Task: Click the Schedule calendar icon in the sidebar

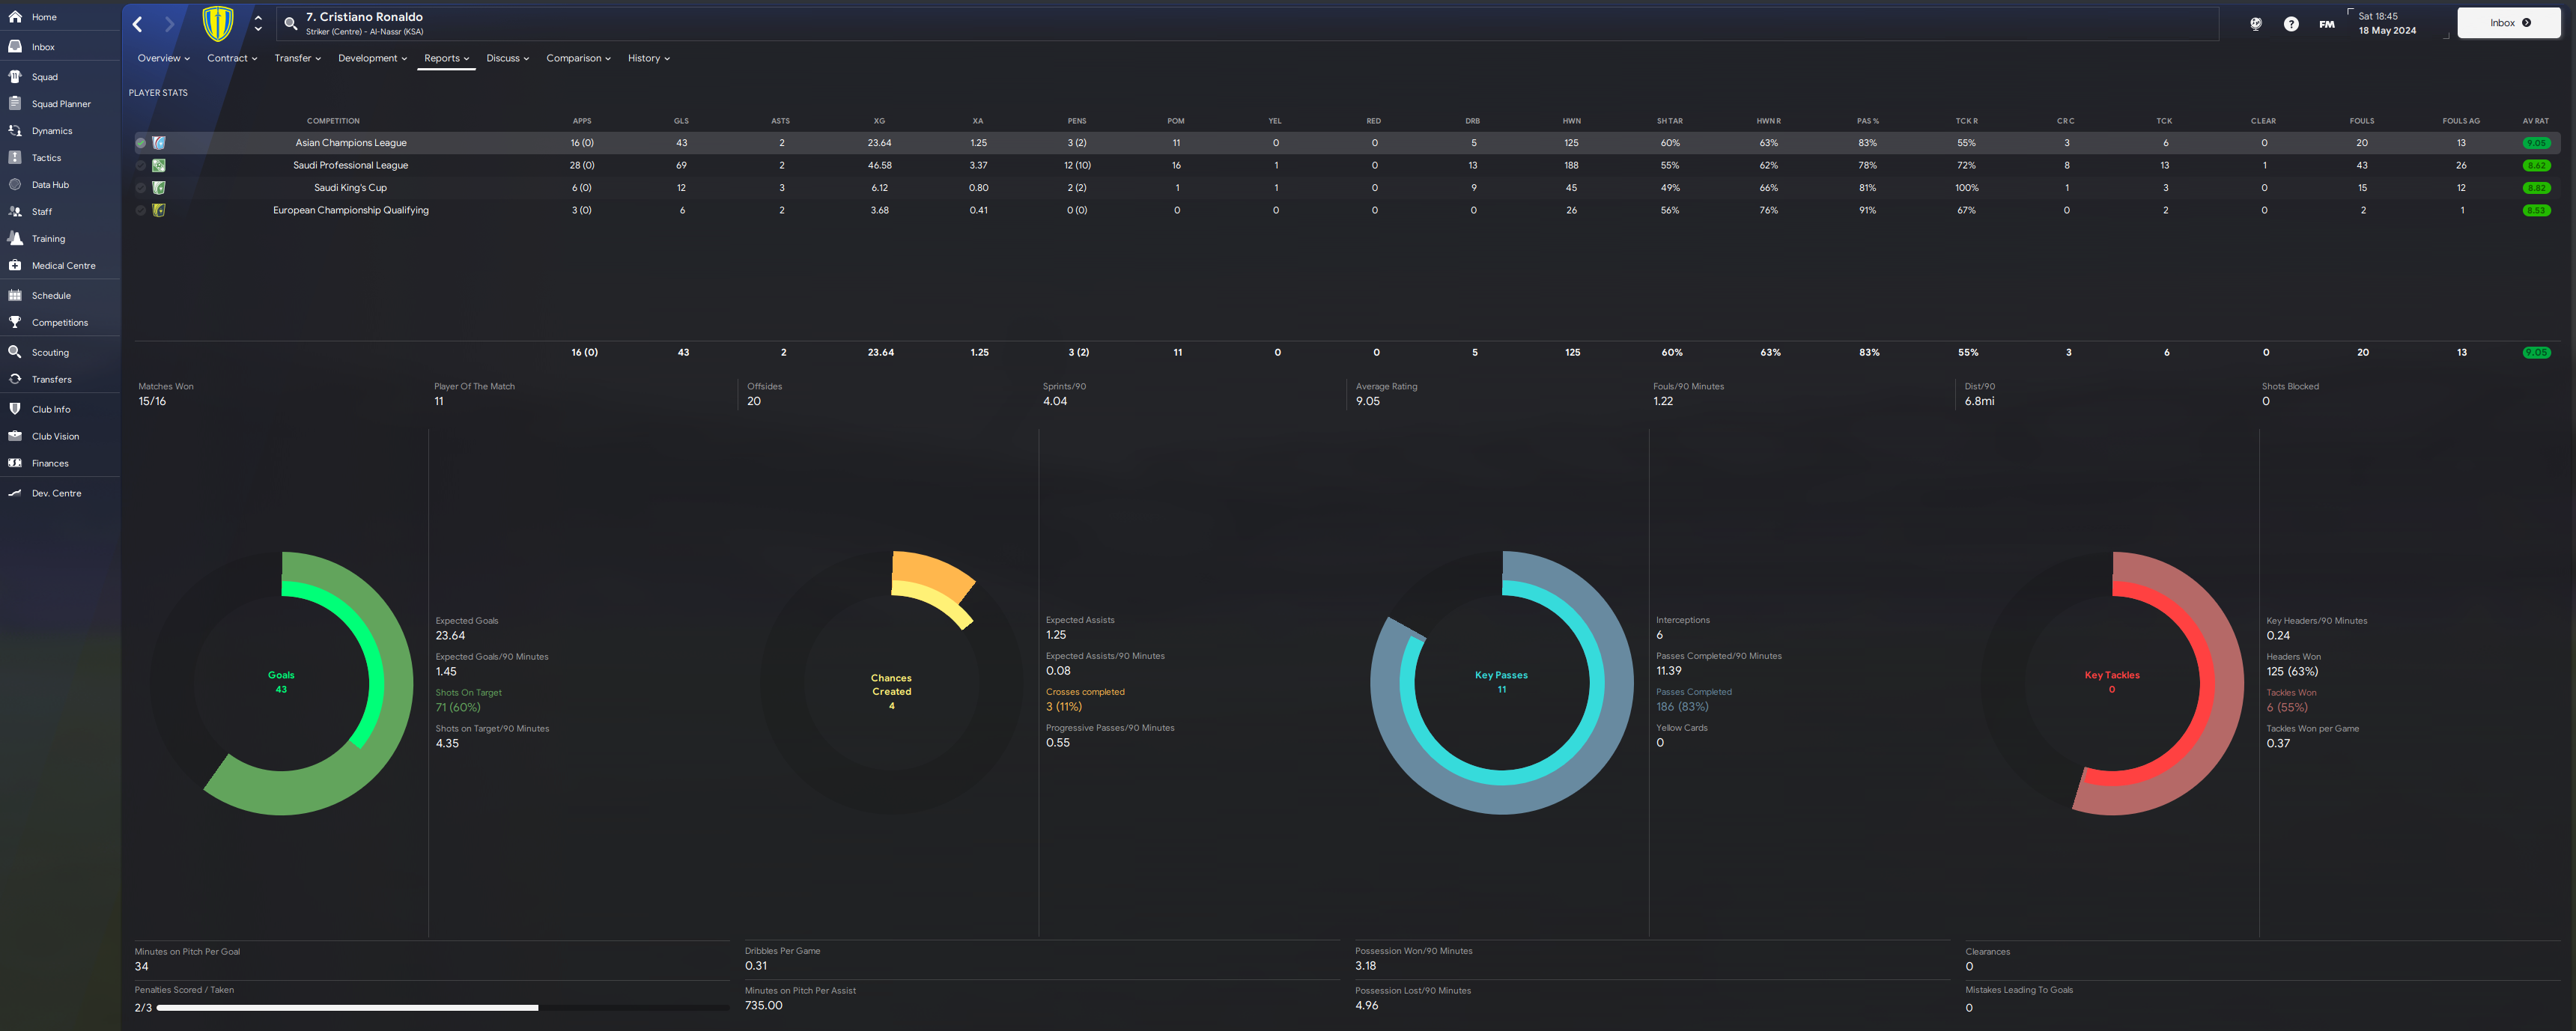Action: point(15,295)
